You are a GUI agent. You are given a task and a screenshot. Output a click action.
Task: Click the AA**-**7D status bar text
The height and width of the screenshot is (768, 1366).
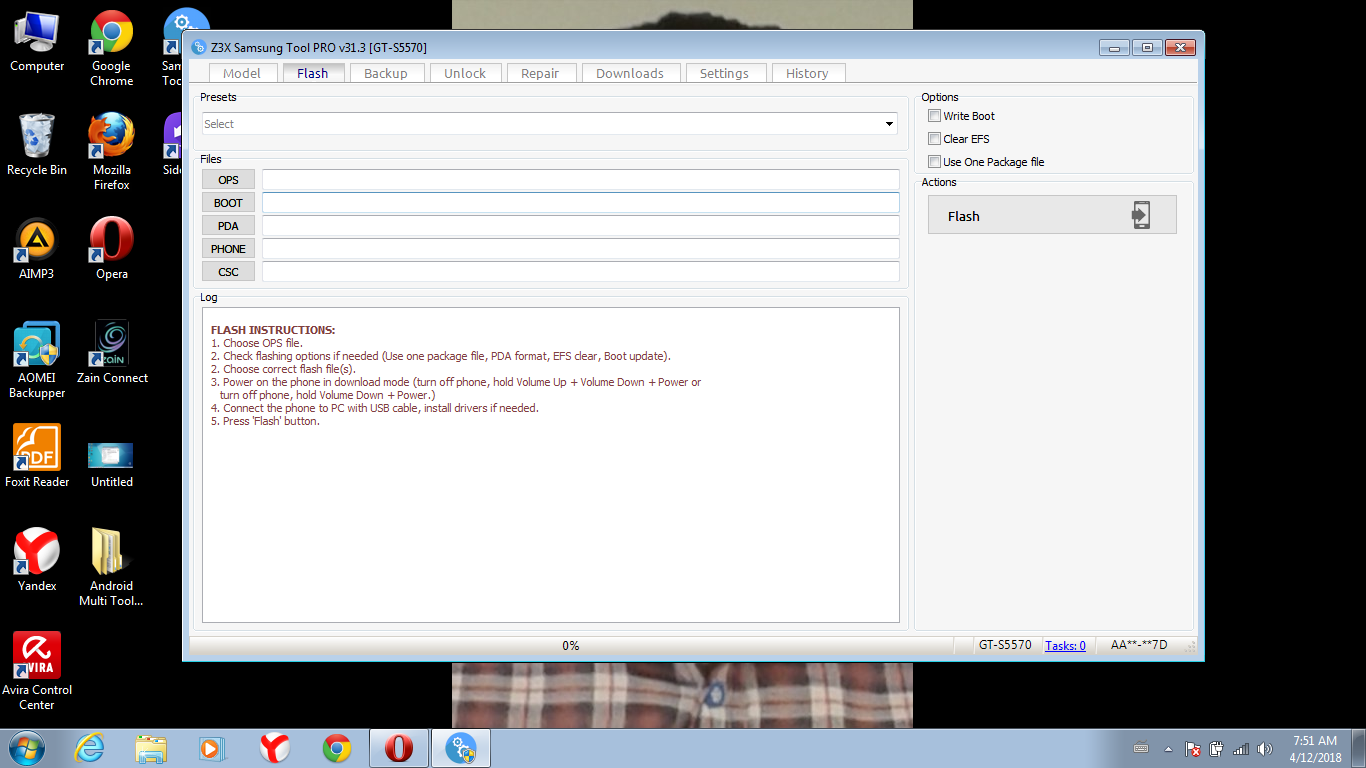1139,646
